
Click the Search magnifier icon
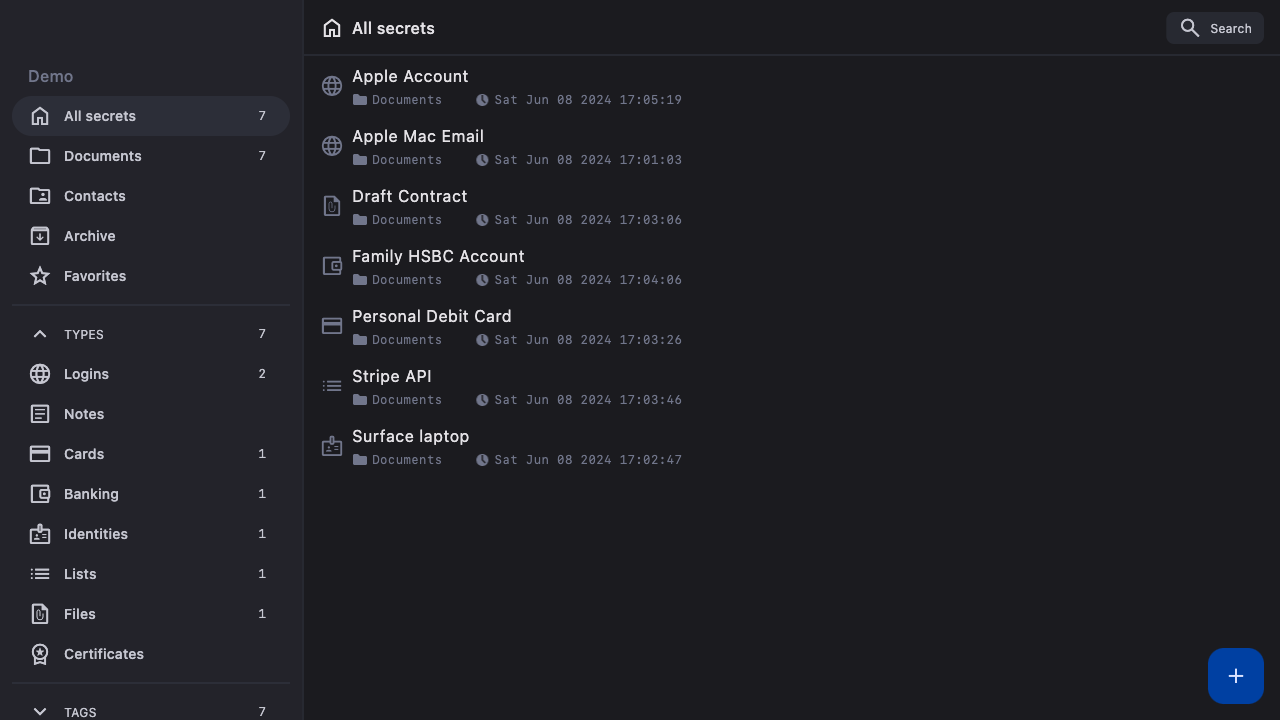(x=1189, y=28)
